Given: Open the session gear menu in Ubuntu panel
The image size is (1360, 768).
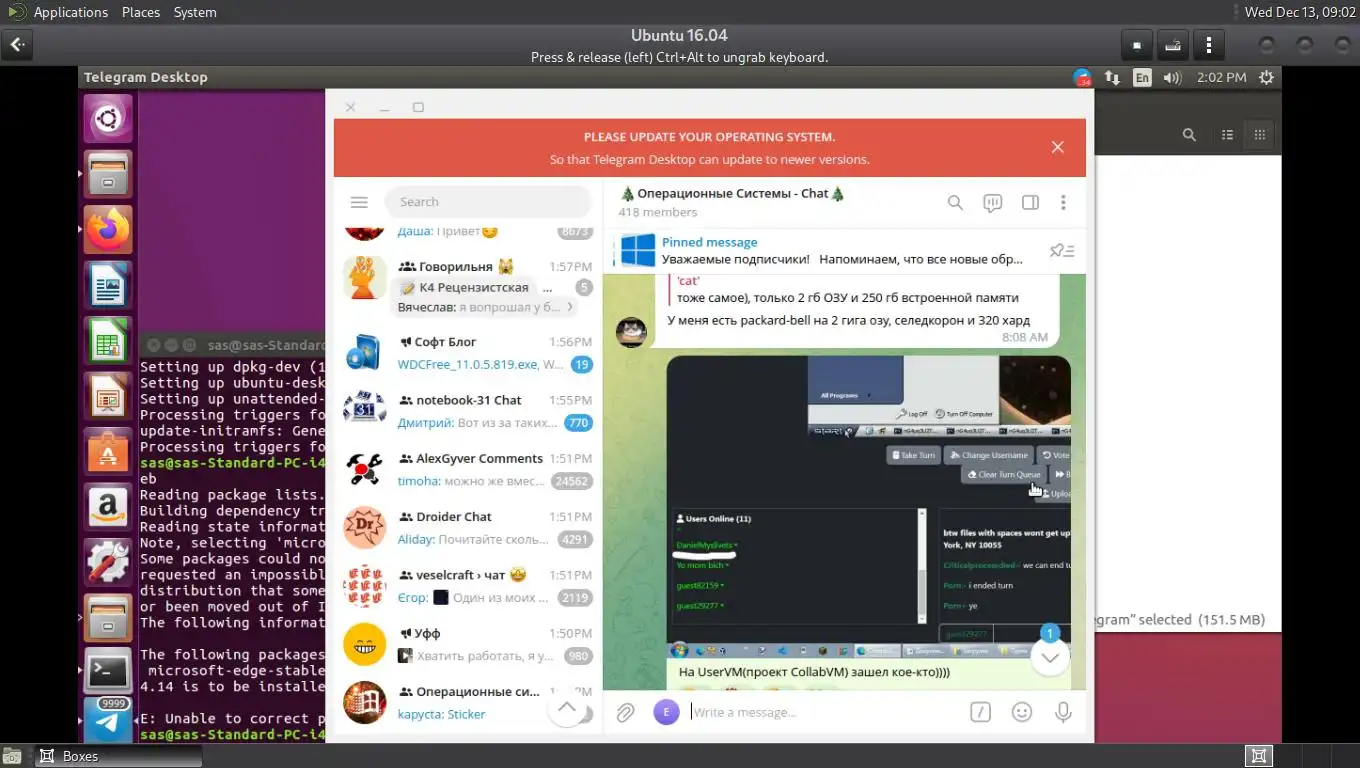Looking at the screenshot, I should pyautogui.click(x=1266, y=77).
